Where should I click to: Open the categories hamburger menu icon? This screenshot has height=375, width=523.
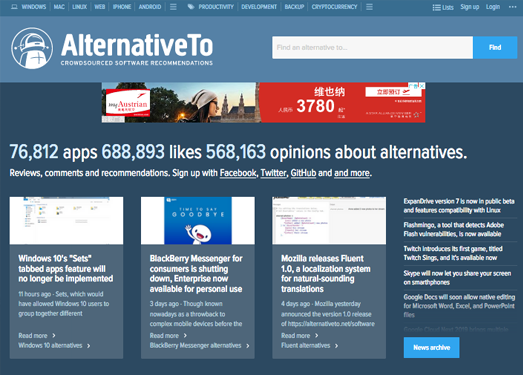click(369, 7)
